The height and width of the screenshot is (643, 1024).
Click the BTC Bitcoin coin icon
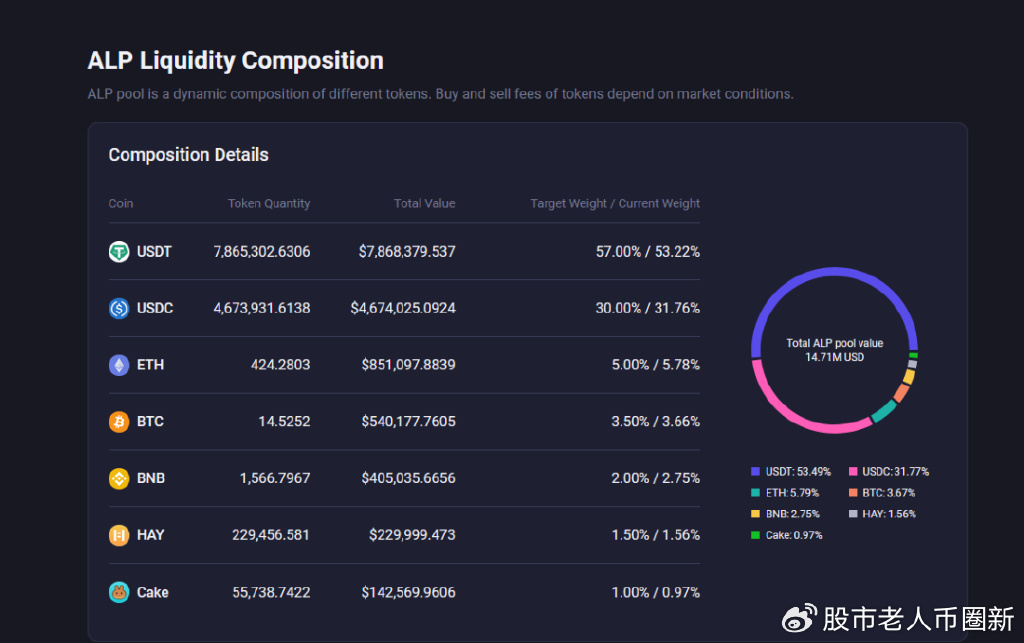(x=119, y=422)
